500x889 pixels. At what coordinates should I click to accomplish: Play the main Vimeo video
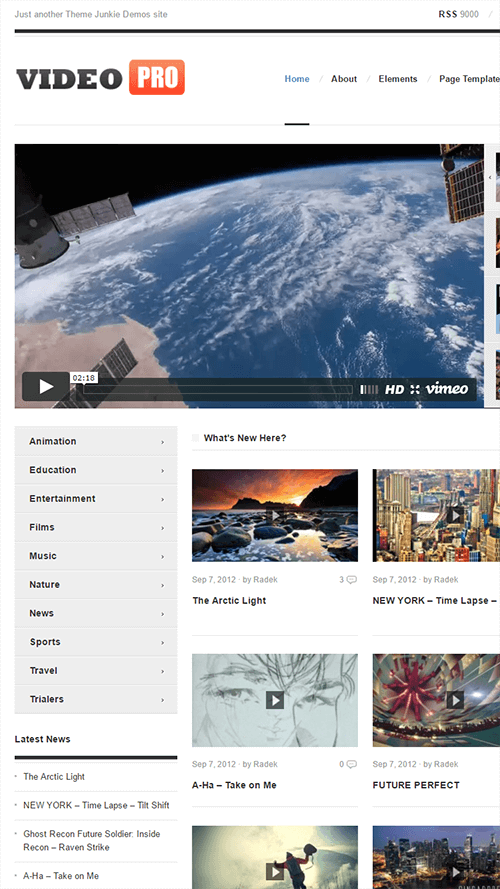(x=45, y=387)
